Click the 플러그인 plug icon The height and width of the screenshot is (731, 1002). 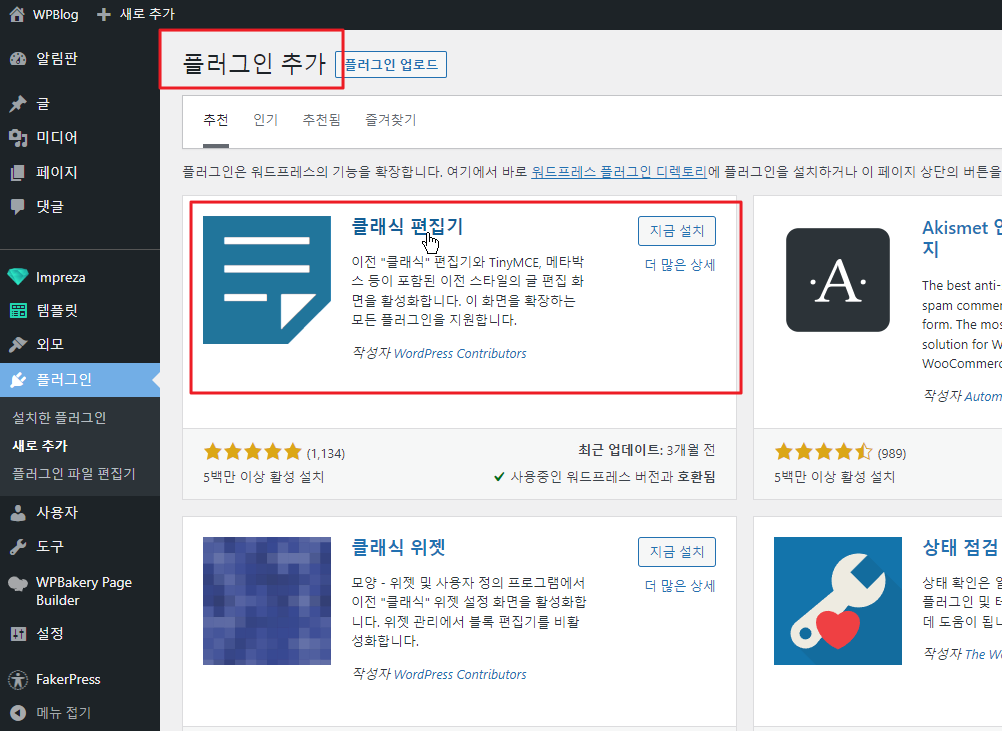[x=18, y=380]
